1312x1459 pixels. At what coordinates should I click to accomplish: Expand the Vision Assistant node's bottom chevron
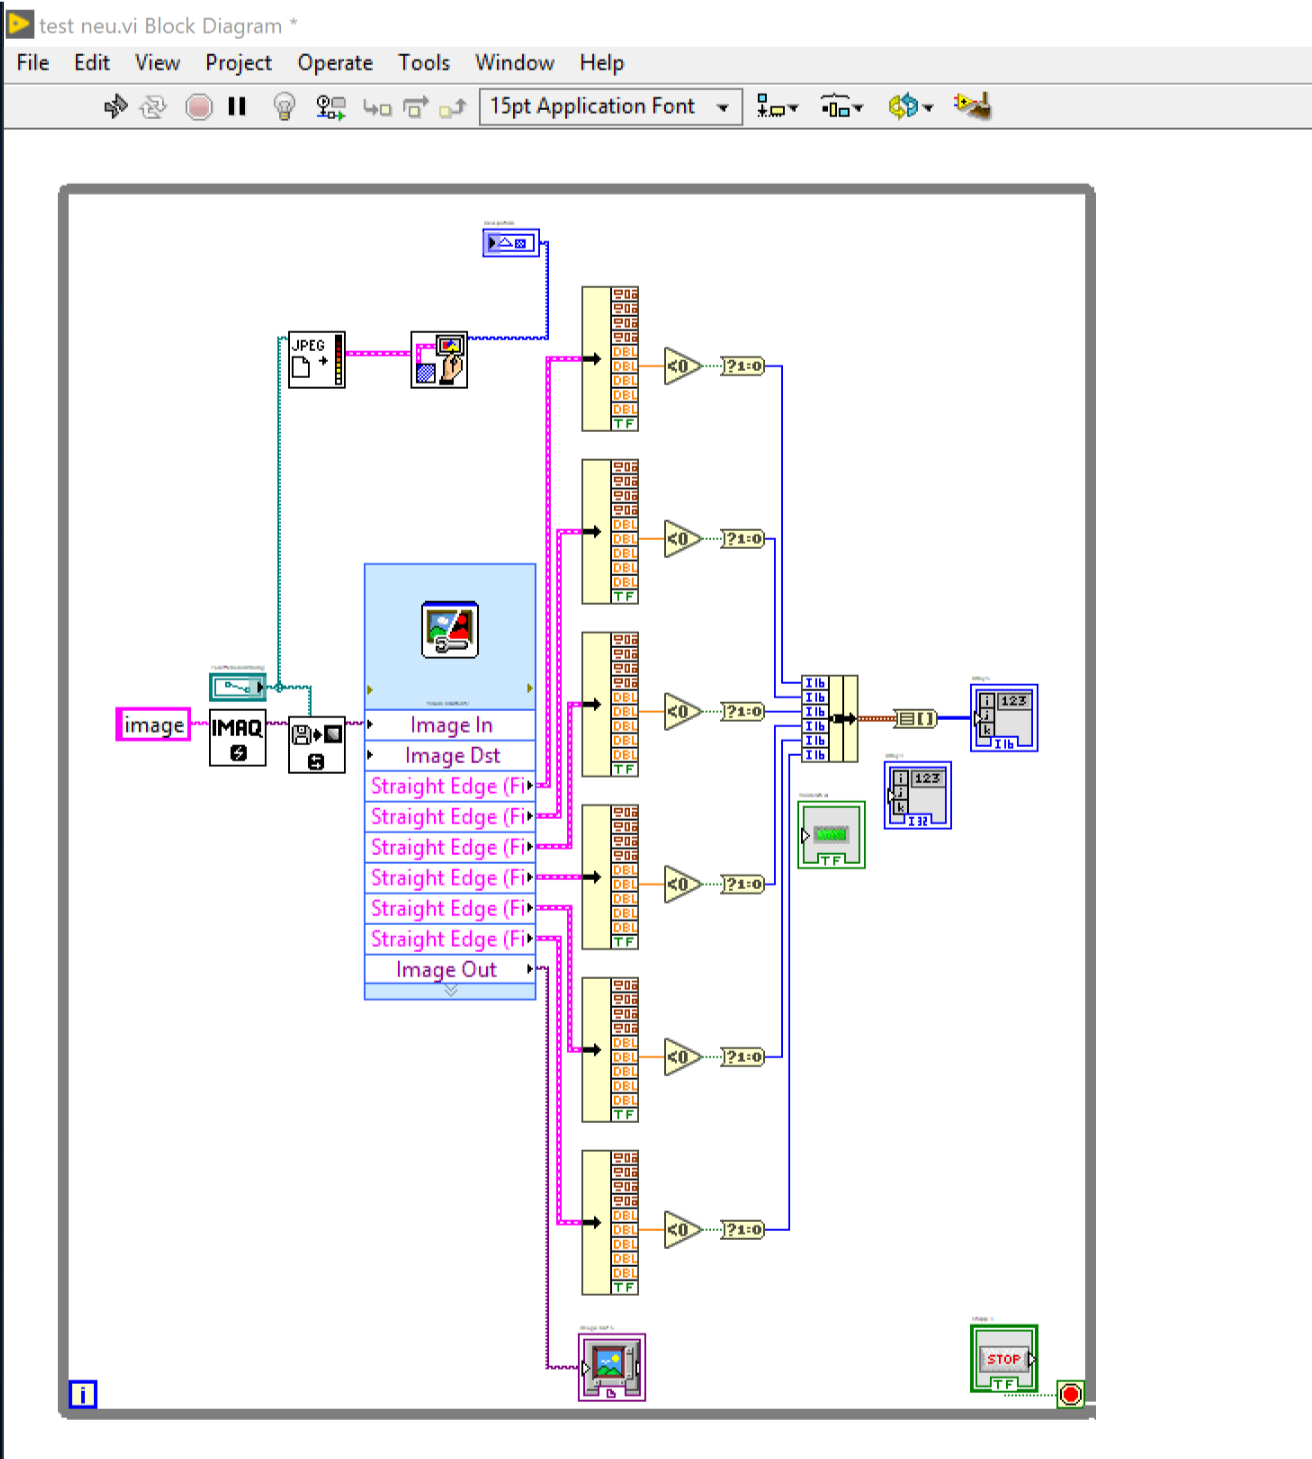click(450, 990)
